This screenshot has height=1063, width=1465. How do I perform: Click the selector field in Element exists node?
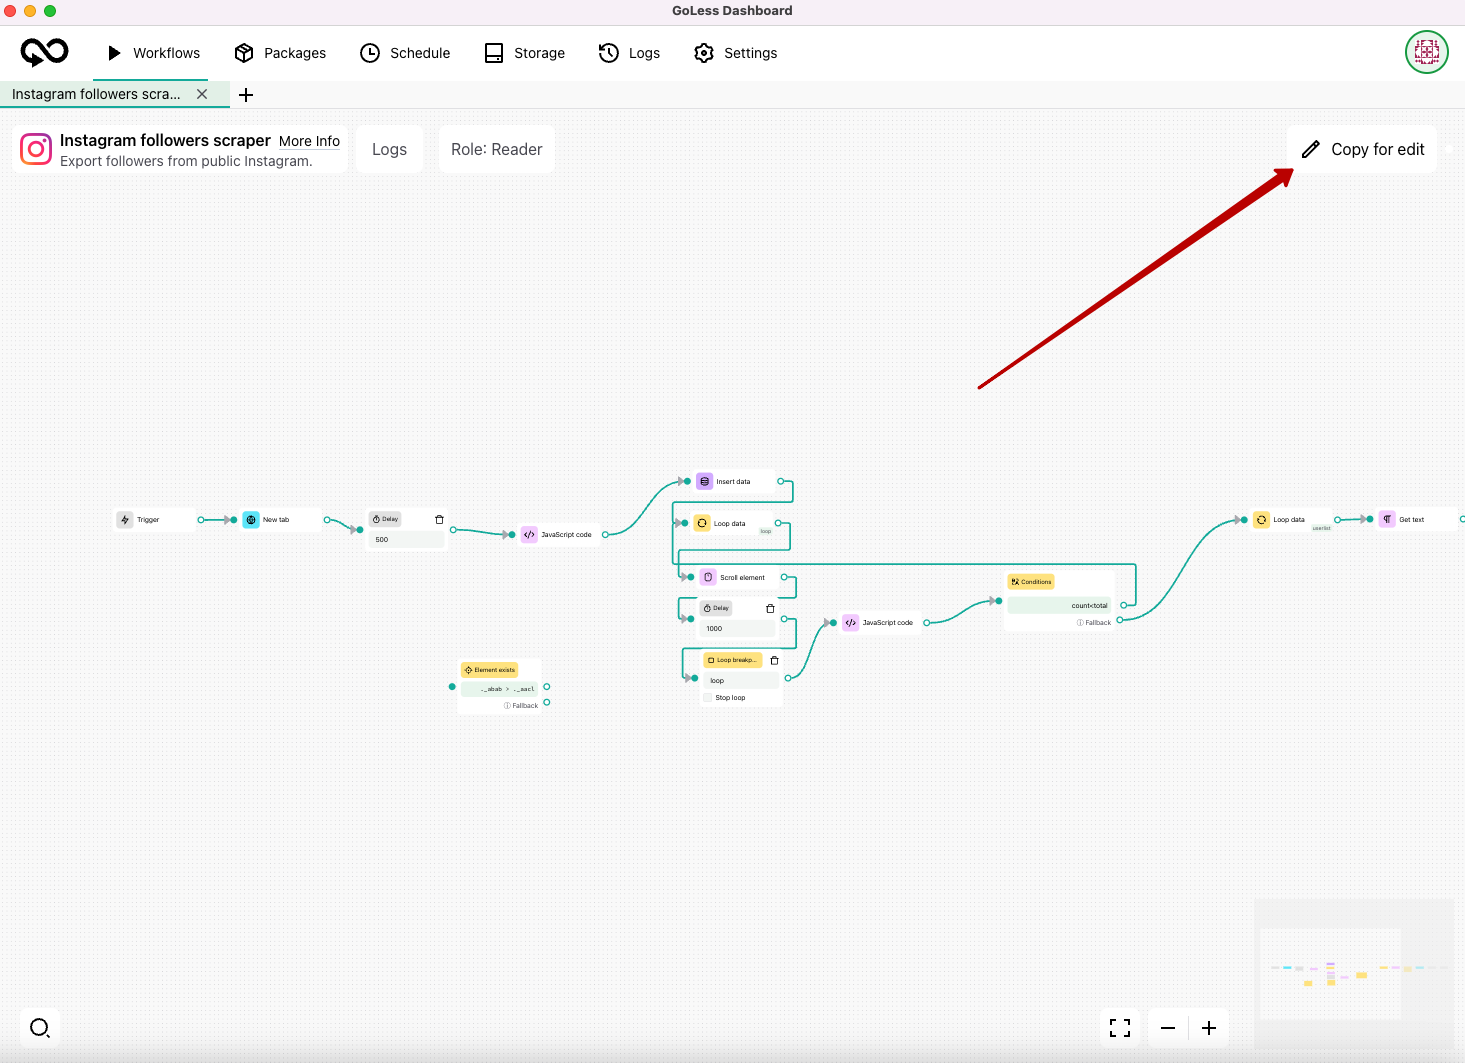(500, 689)
